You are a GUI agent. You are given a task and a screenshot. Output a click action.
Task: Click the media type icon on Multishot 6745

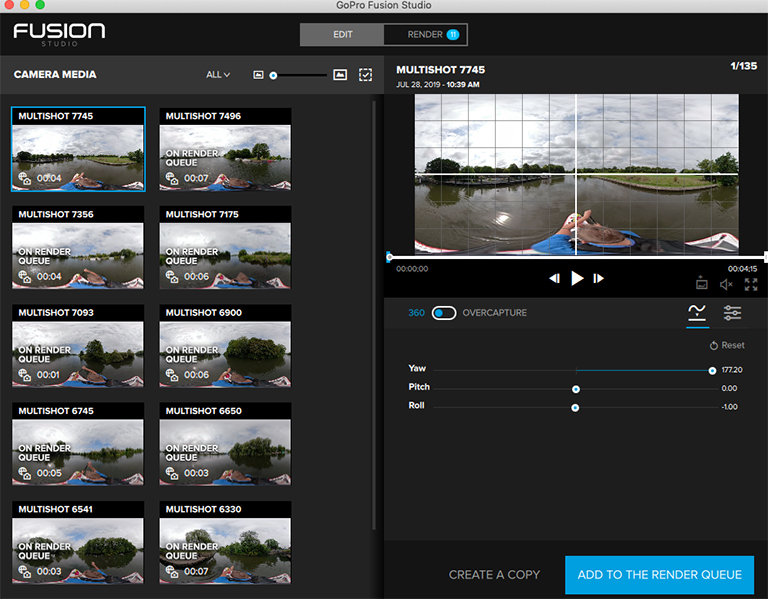coord(24,473)
